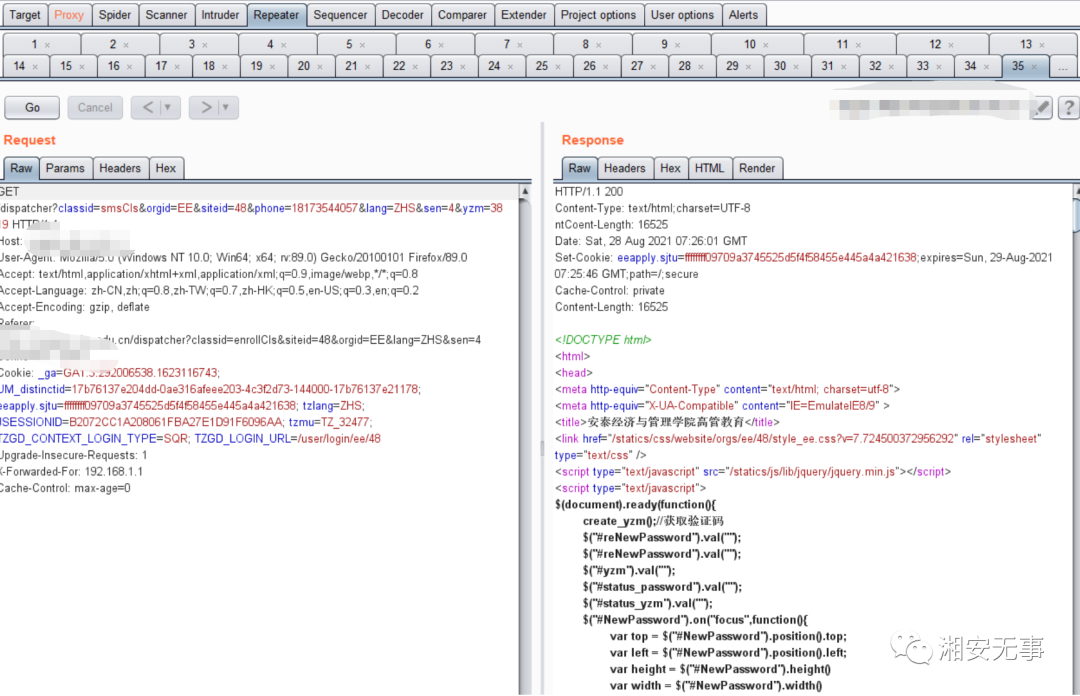The width and height of the screenshot is (1080, 696).
Task: Switch to the Proxy tab
Action: pyautogui.click(x=69, y=14)
